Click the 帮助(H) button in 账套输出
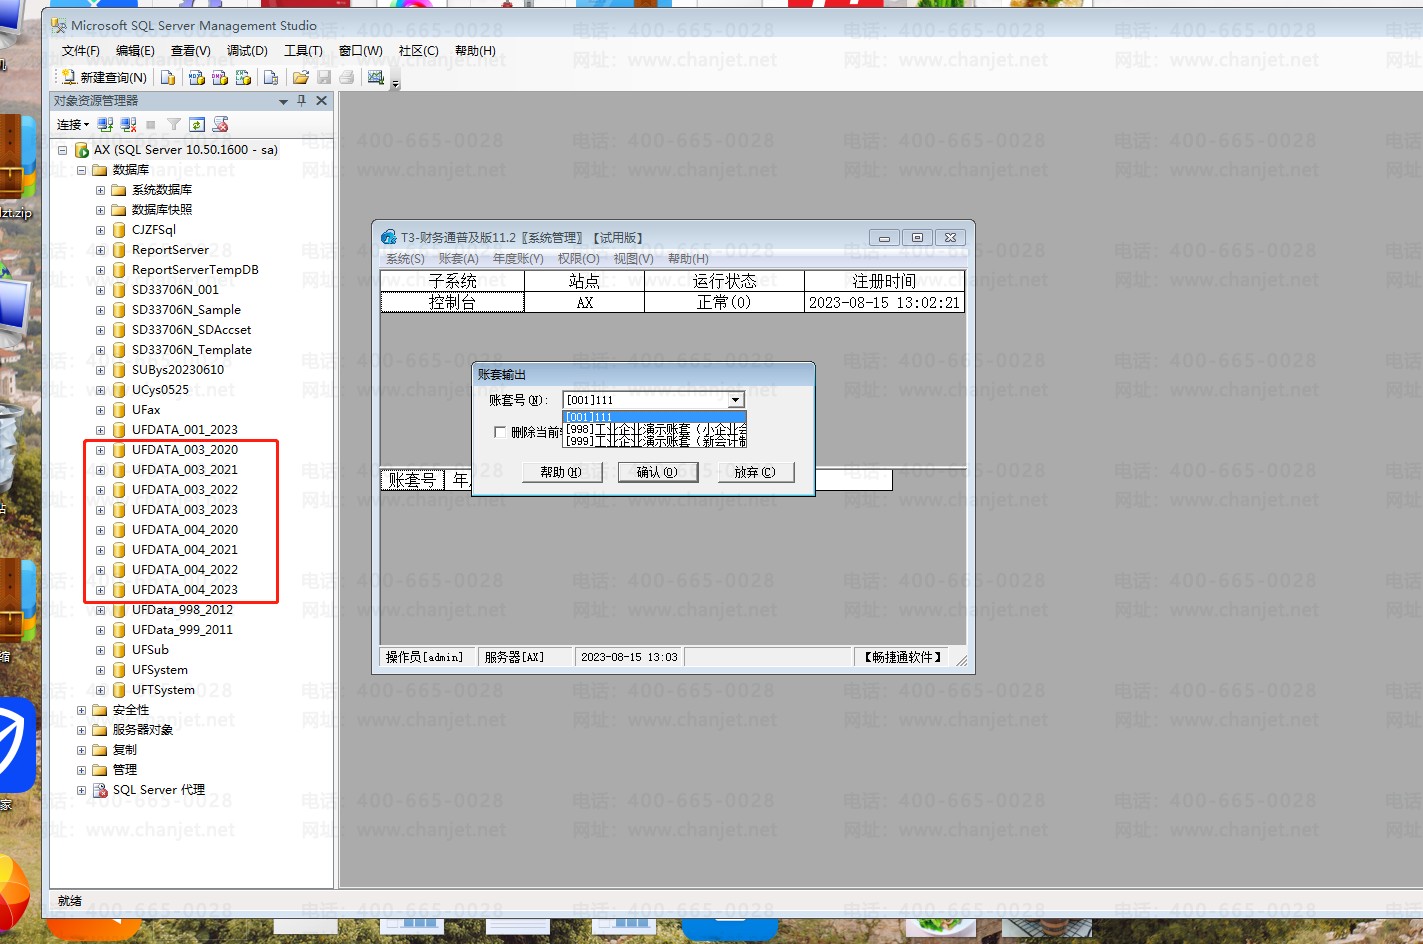This screenshot has height=944, width=1423. pos(562,472)
